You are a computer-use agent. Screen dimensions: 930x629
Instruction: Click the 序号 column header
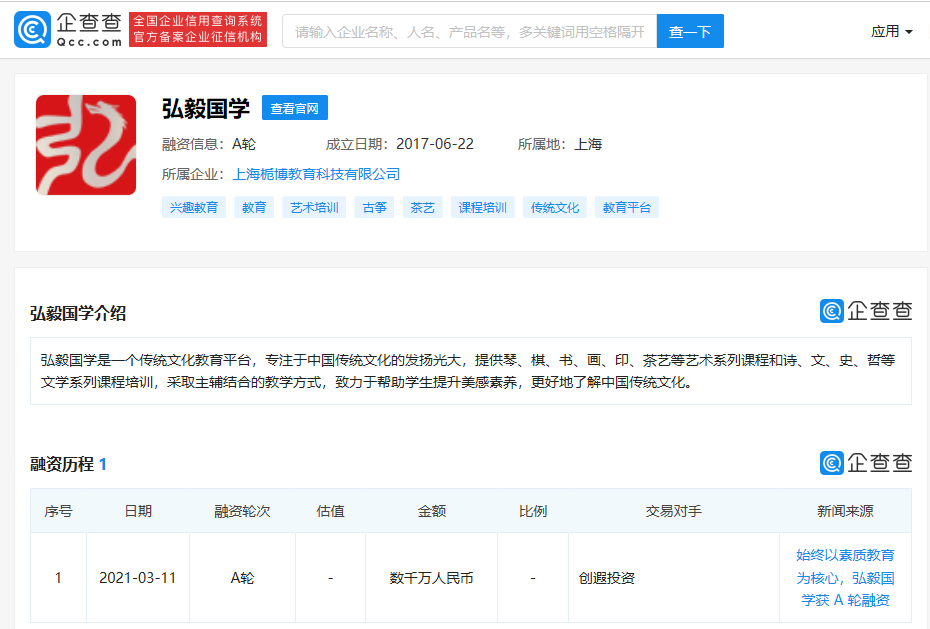click(x=58, y=511)
